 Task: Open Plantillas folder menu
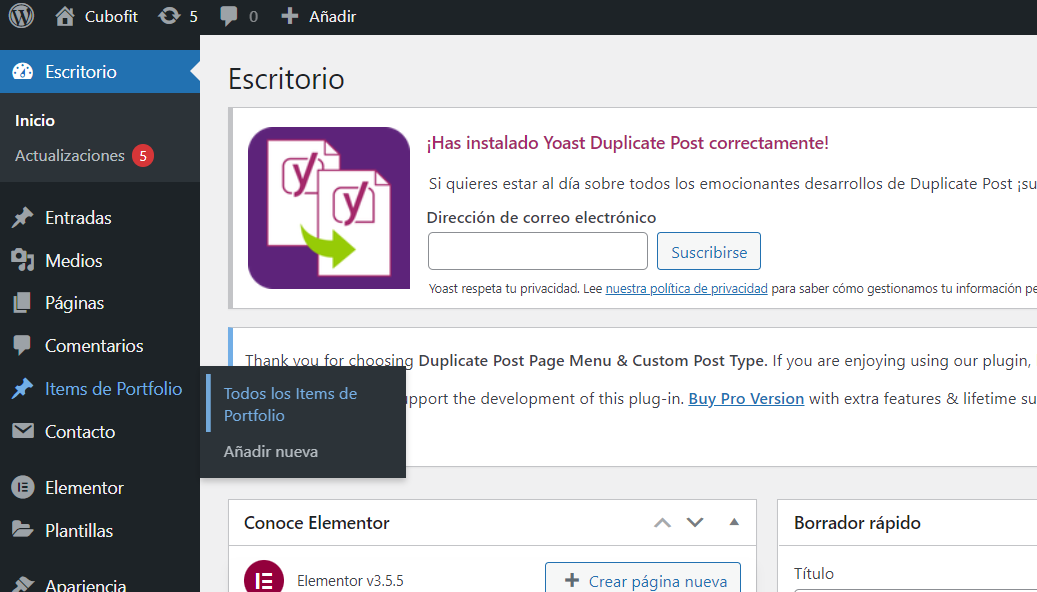point(78,531)
